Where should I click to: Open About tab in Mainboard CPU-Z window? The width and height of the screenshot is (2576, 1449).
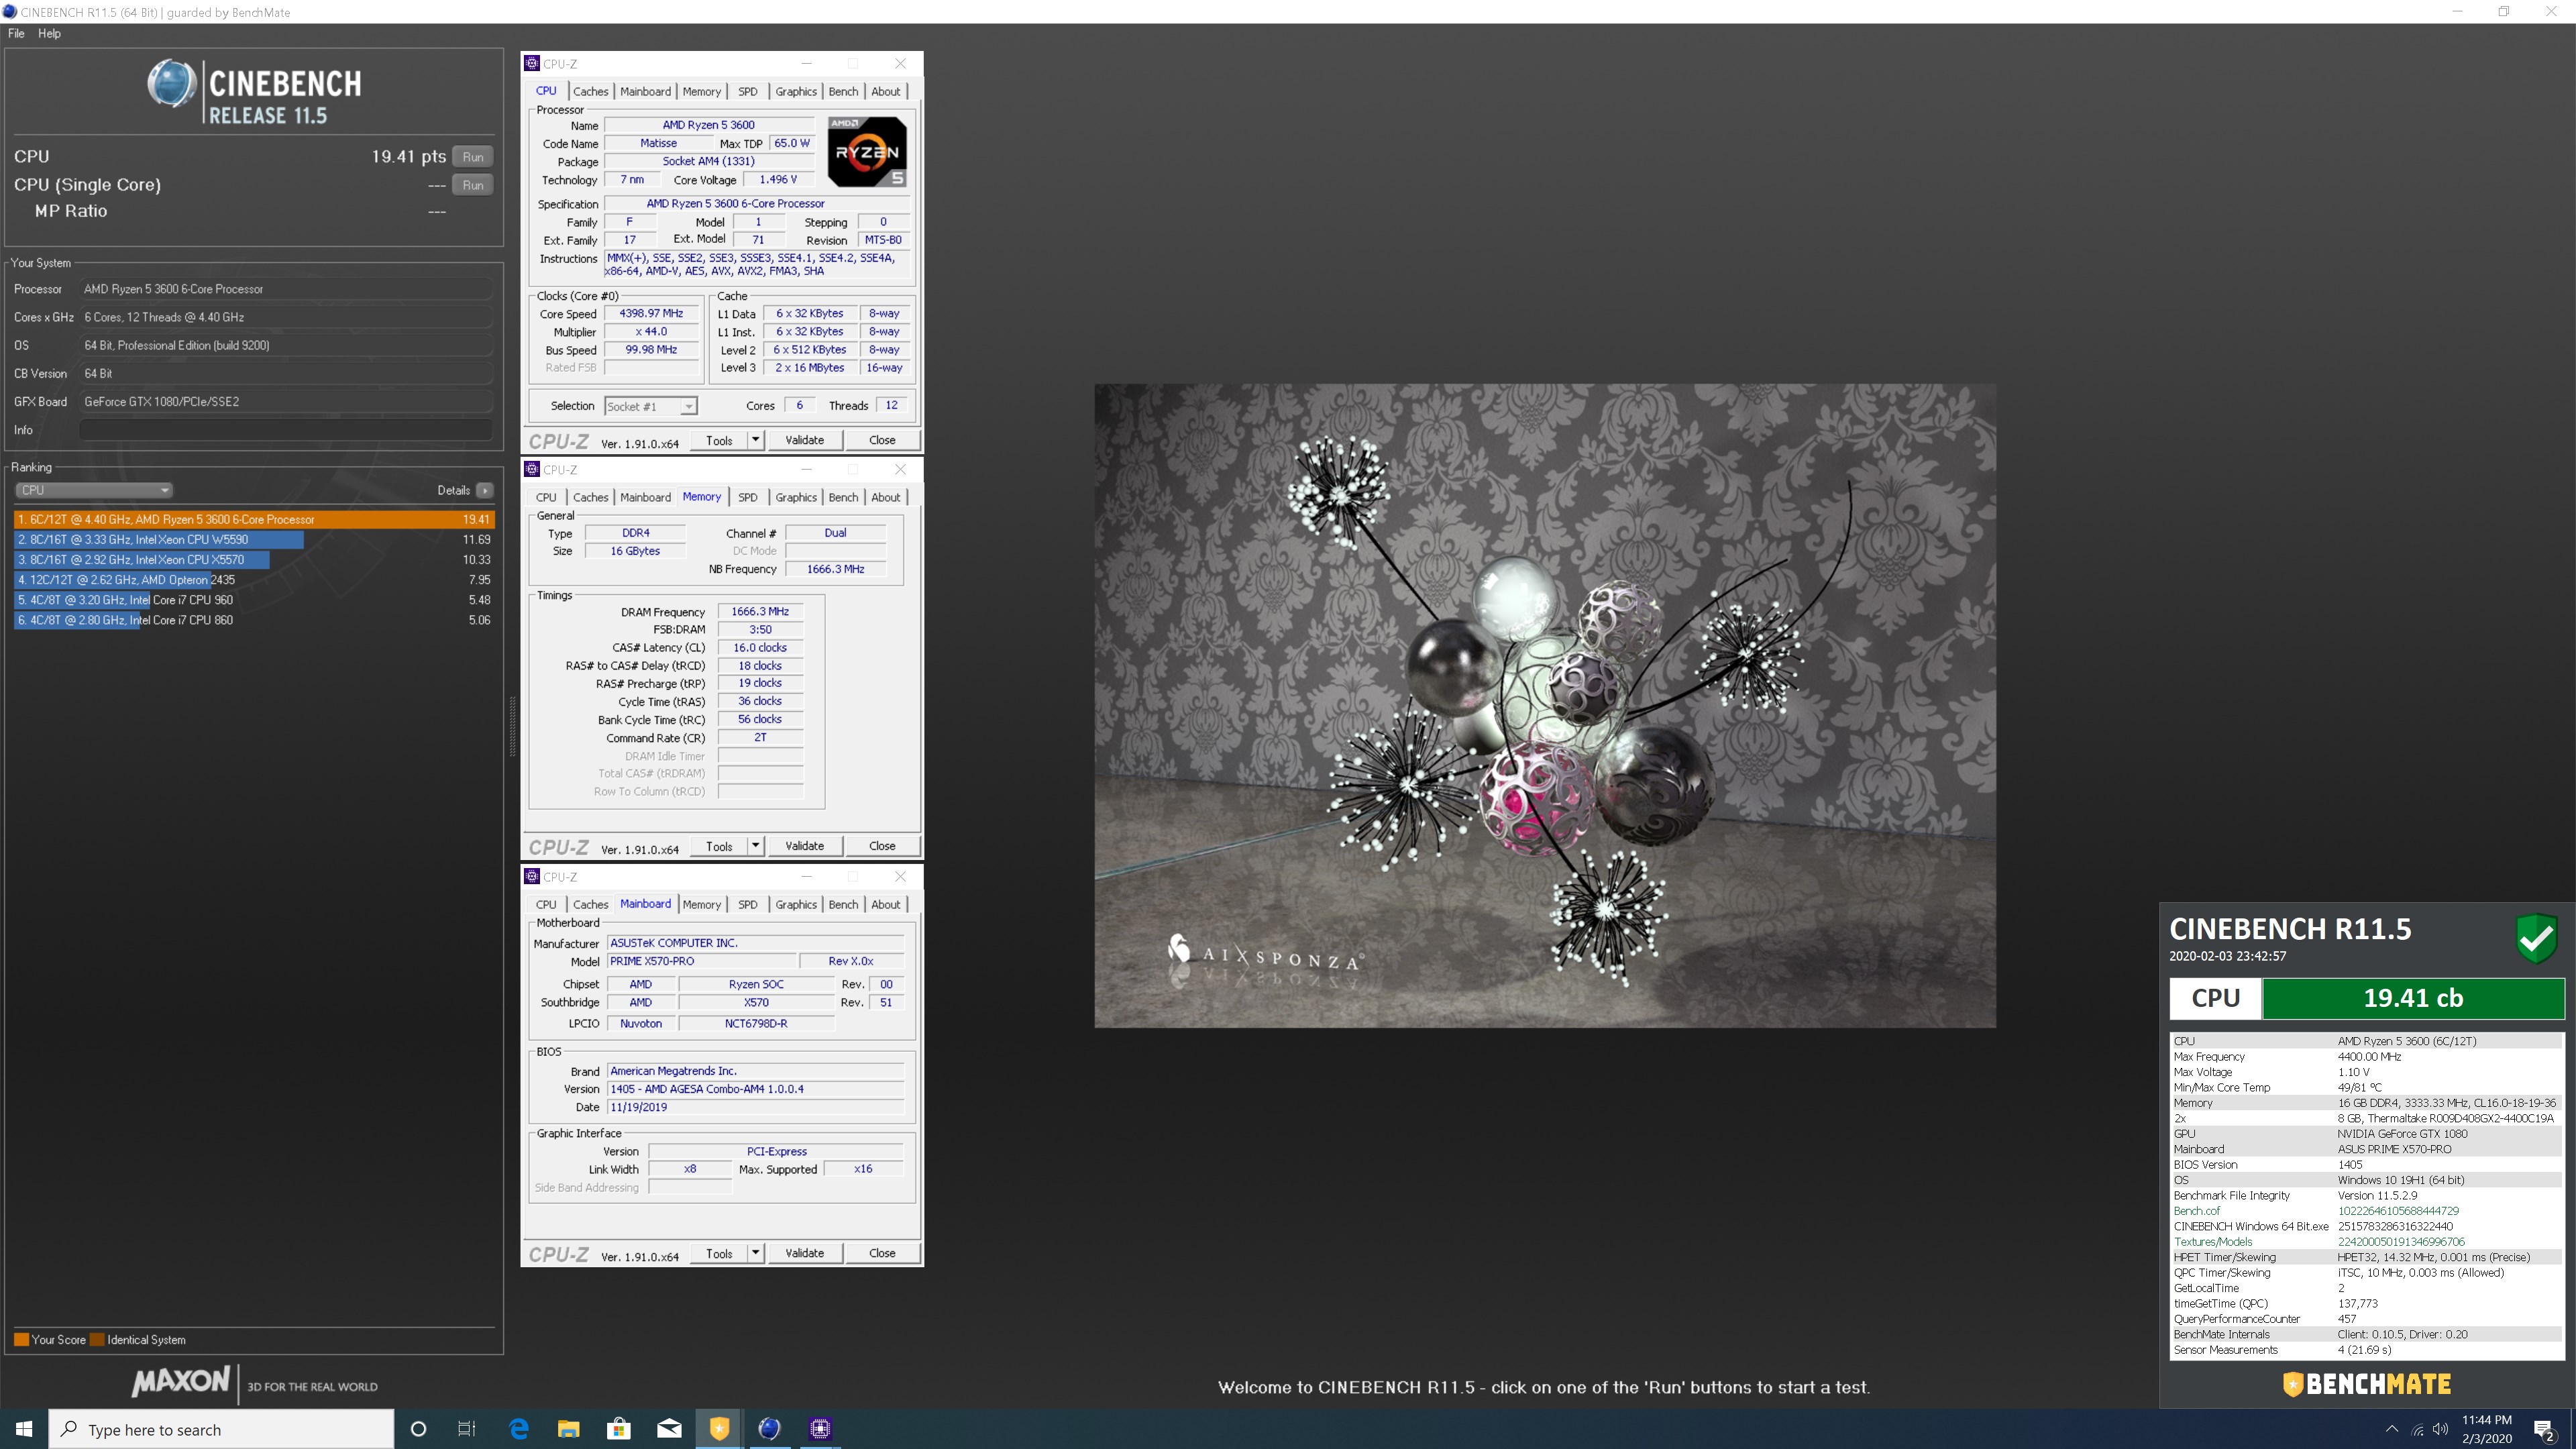pyautogui.click(x=885, y=904)
